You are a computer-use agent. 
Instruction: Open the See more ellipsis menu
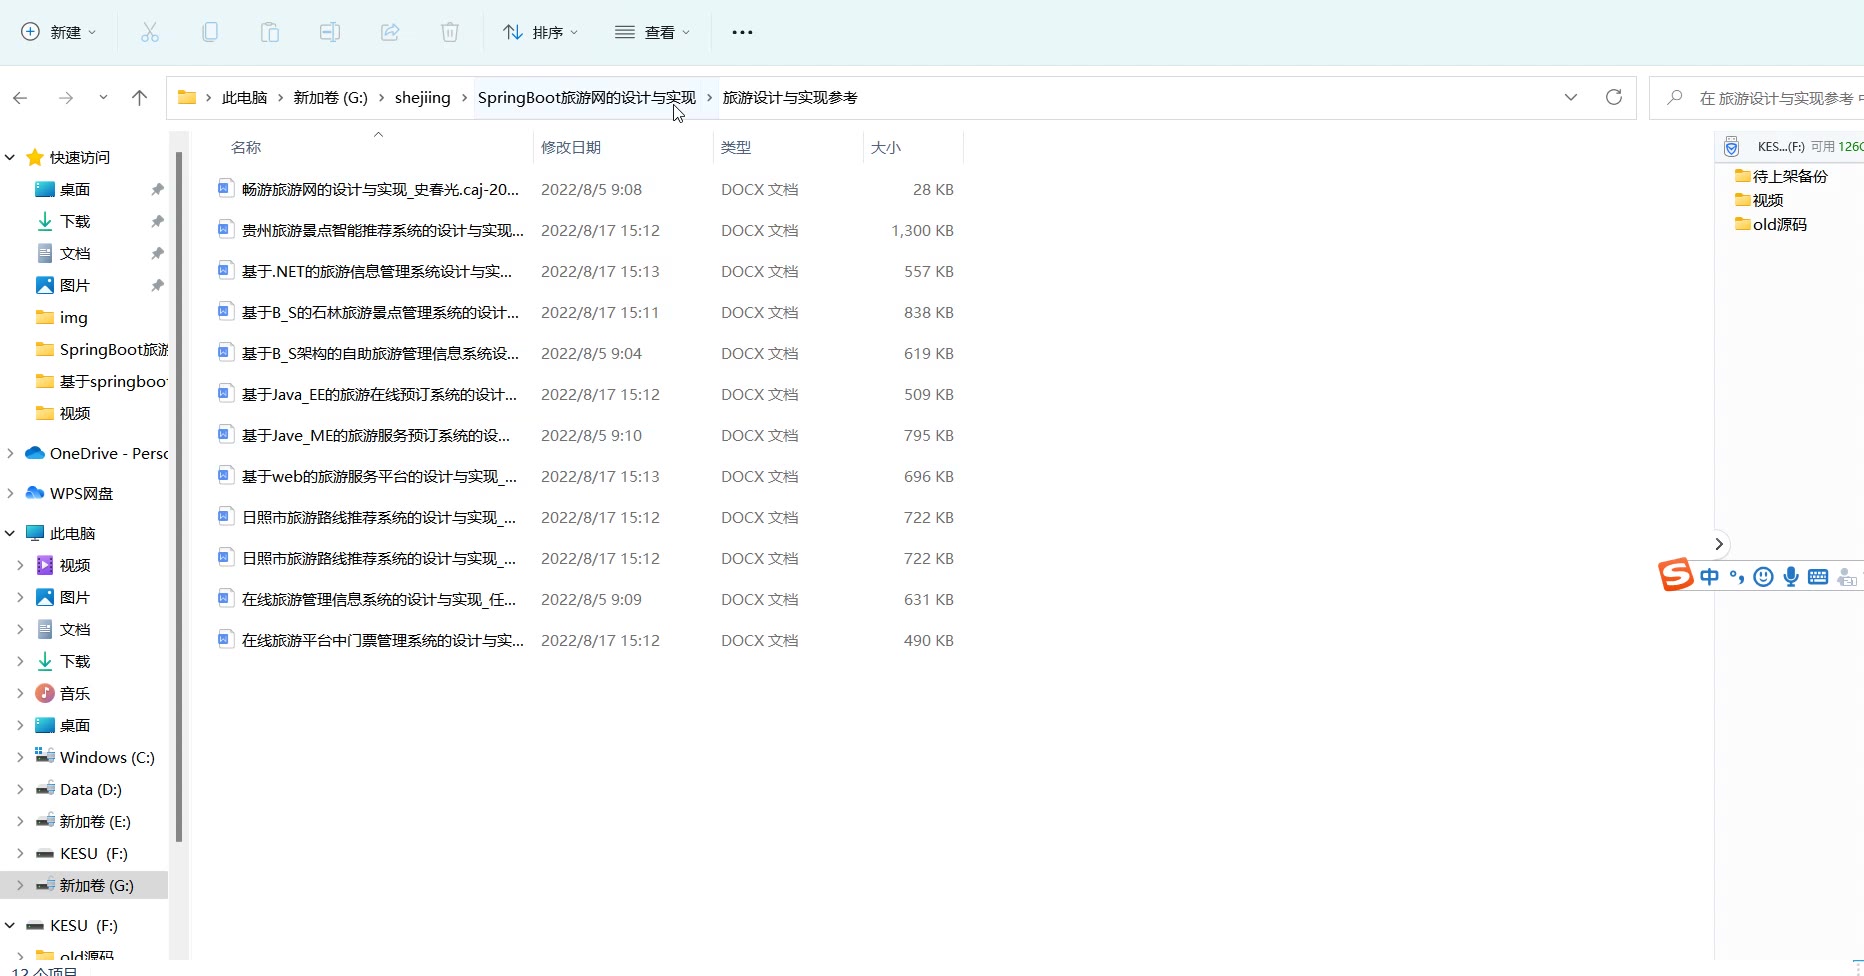point(742,32)
